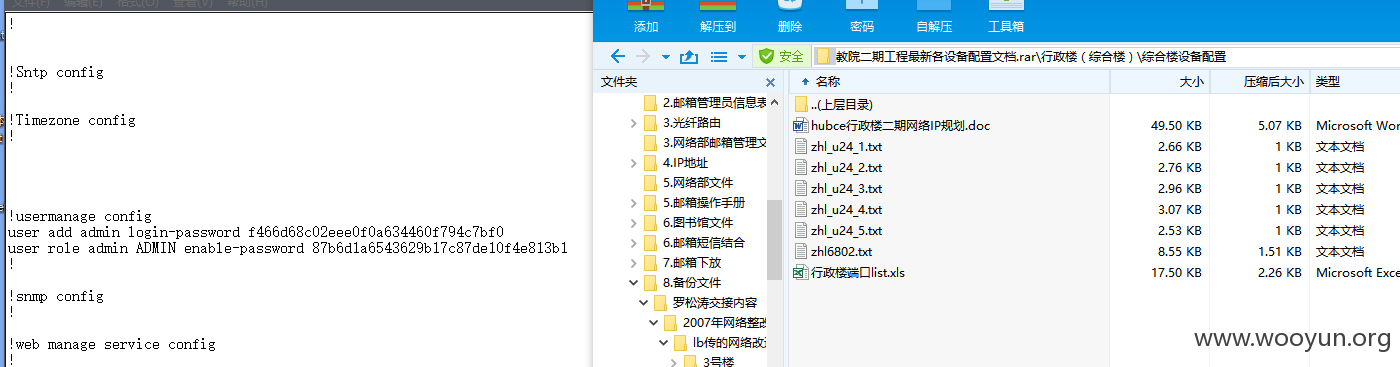
Task: Expand the 5.邮箱操作手册 tree folder
Action: click(633, 202)
